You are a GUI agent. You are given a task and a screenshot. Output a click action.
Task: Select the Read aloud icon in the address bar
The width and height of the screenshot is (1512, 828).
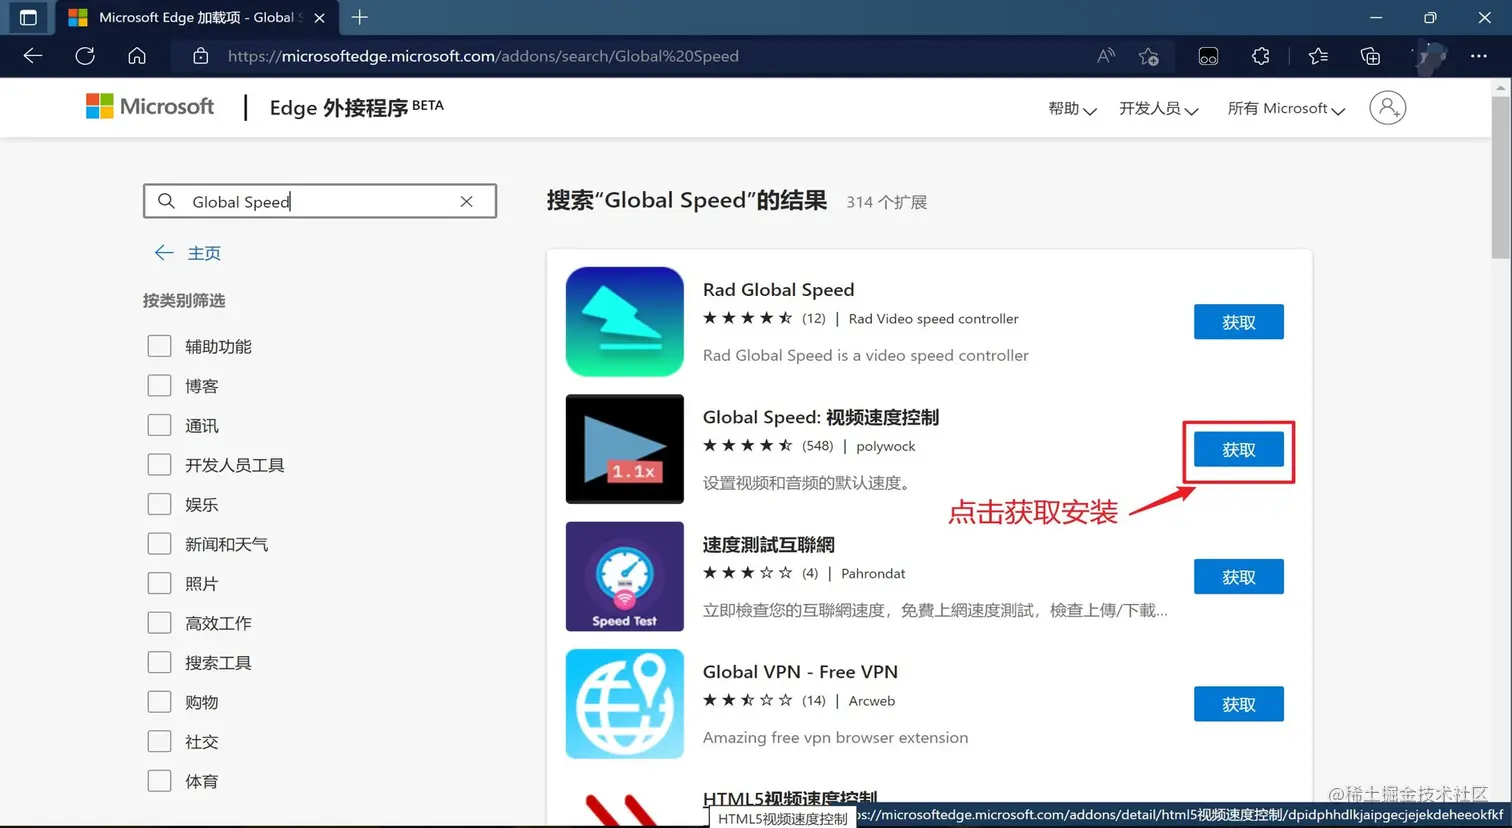click(1106, 56)
